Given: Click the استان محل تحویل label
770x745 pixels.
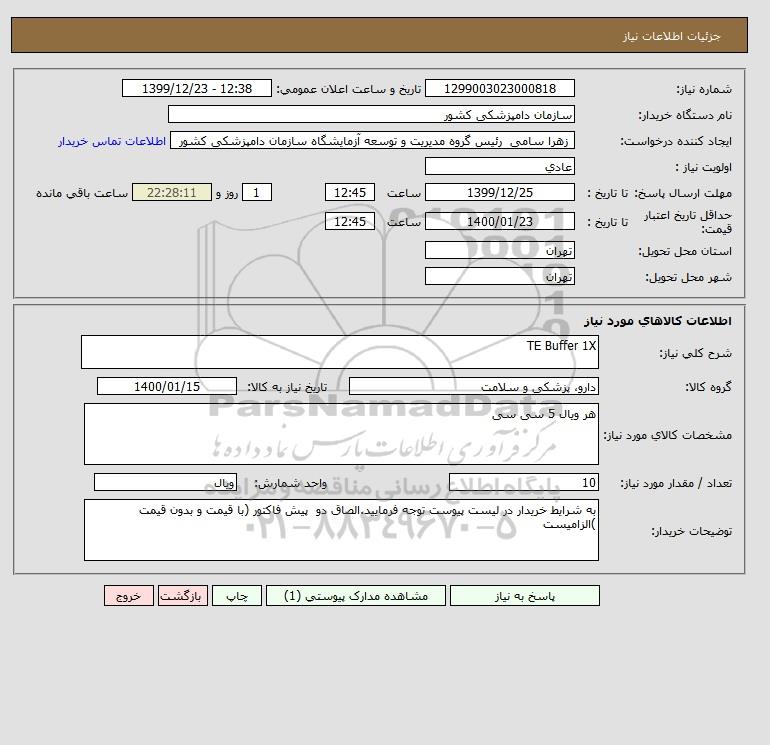Looking at the screenshot, I should pos(685,251).
